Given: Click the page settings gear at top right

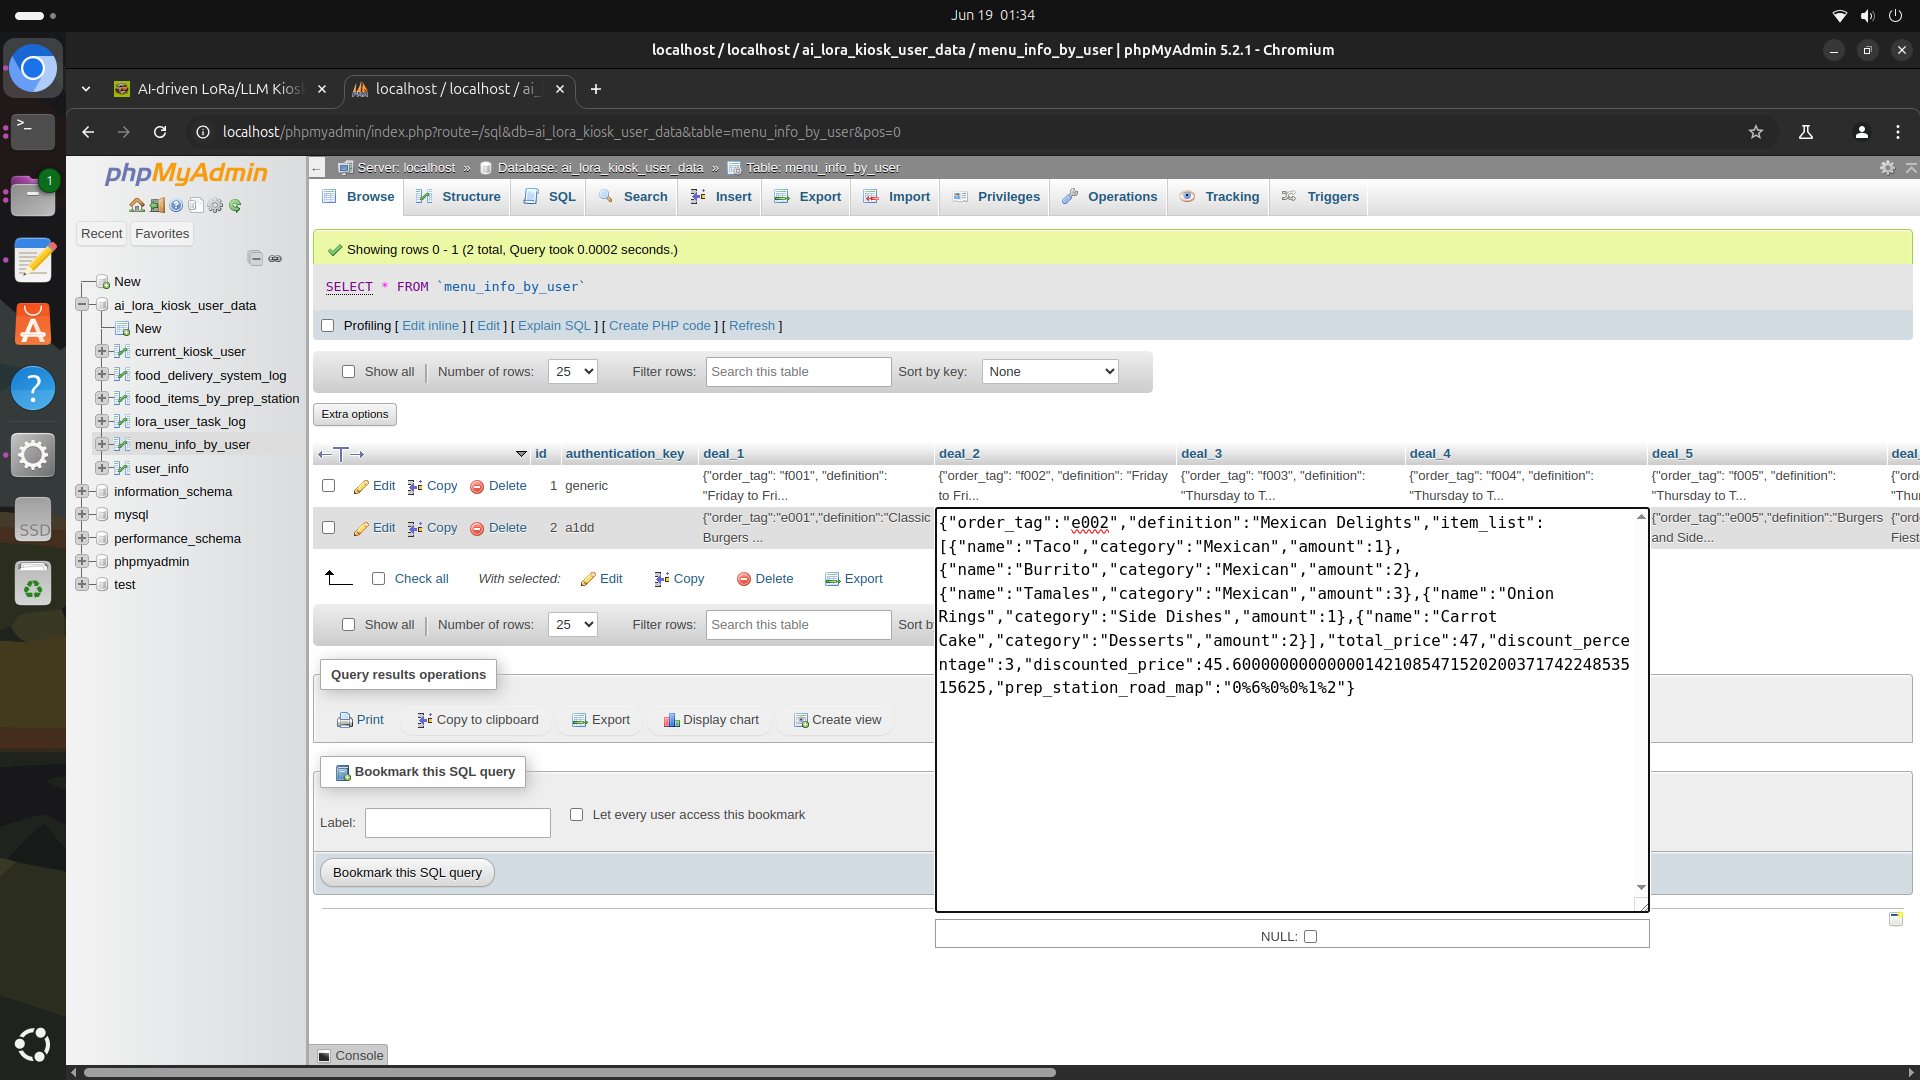Looking at the screenshot, I should pyautogui.click(x=1887, y=167).
